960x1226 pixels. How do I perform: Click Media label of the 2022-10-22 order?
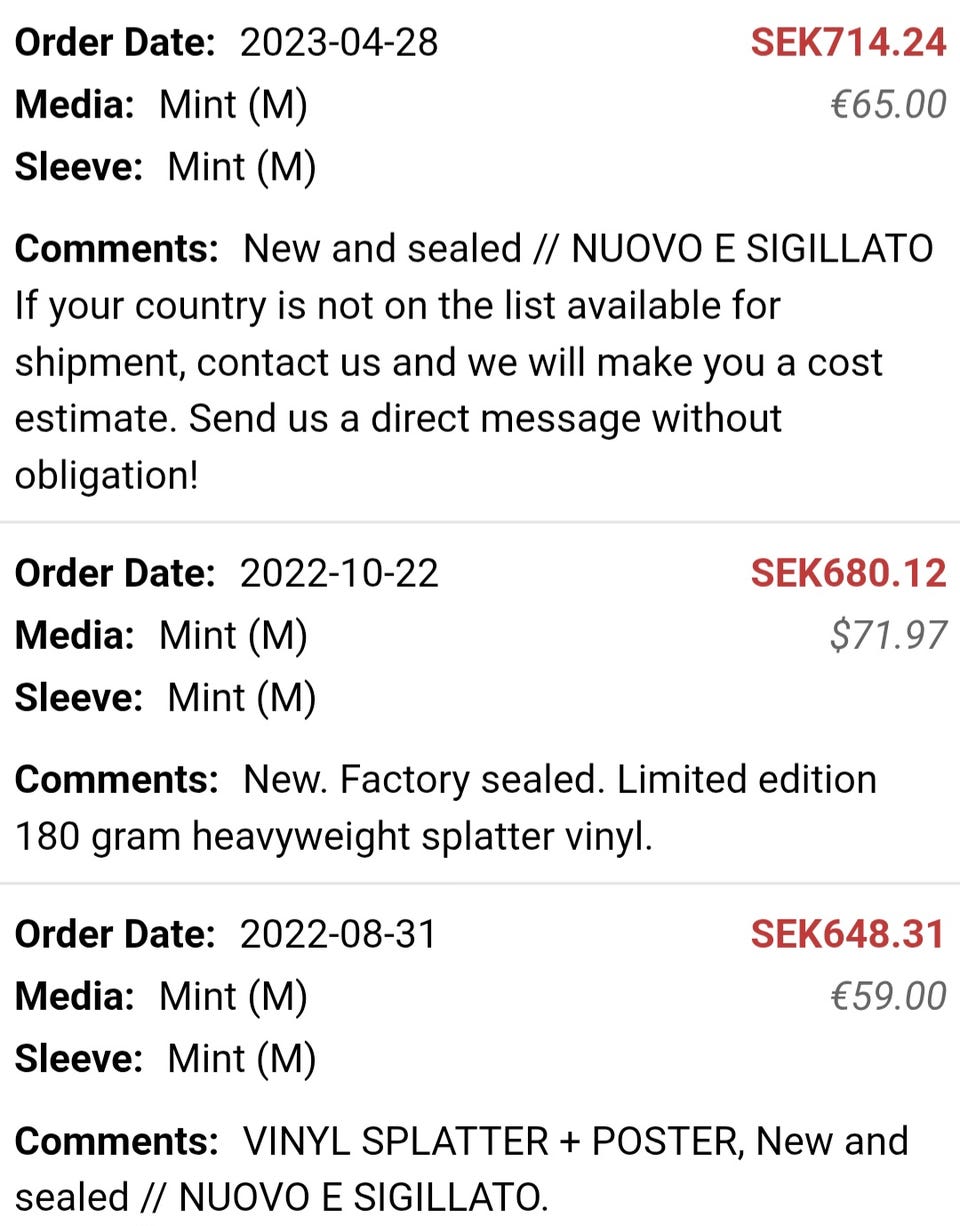point(75,635)
